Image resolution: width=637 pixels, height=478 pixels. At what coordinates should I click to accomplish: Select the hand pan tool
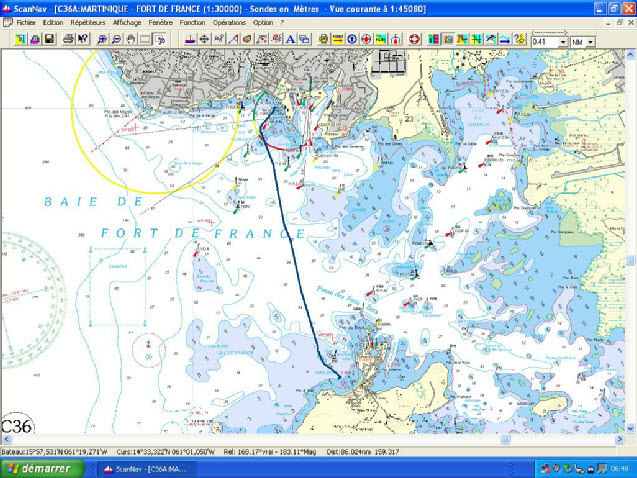pos(130,39)
